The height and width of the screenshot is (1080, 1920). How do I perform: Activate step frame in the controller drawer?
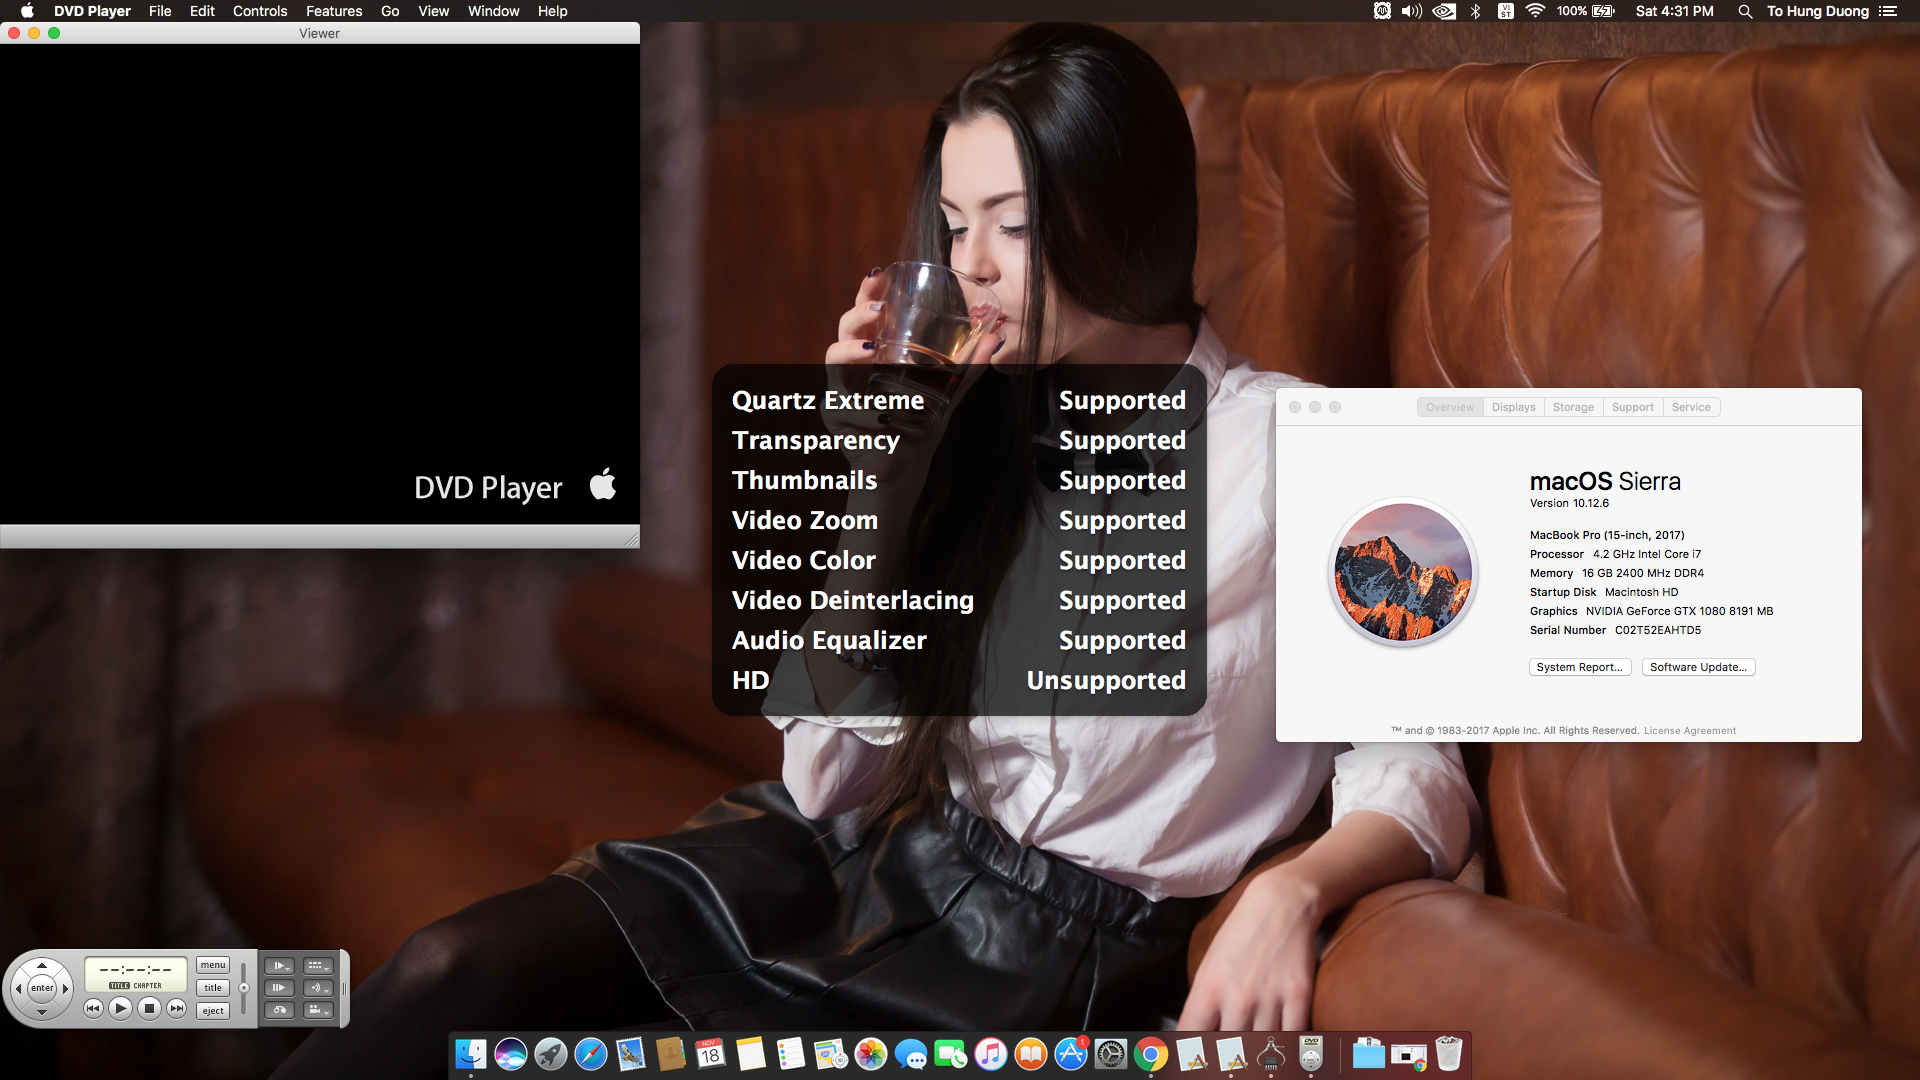tap(279, 988)
